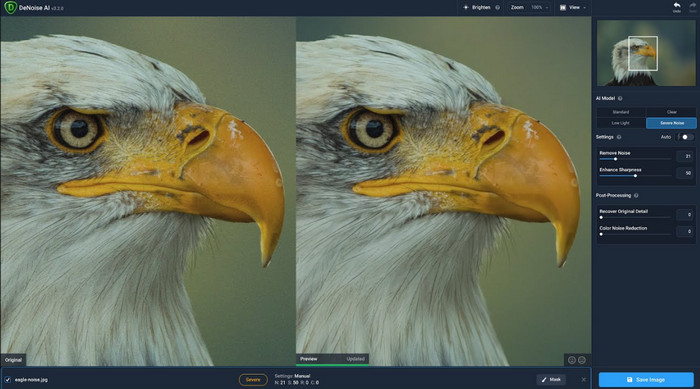Screen dimensions: 700x389
Task: Select the Standard AI model tab
Action: tap(621, 112)
